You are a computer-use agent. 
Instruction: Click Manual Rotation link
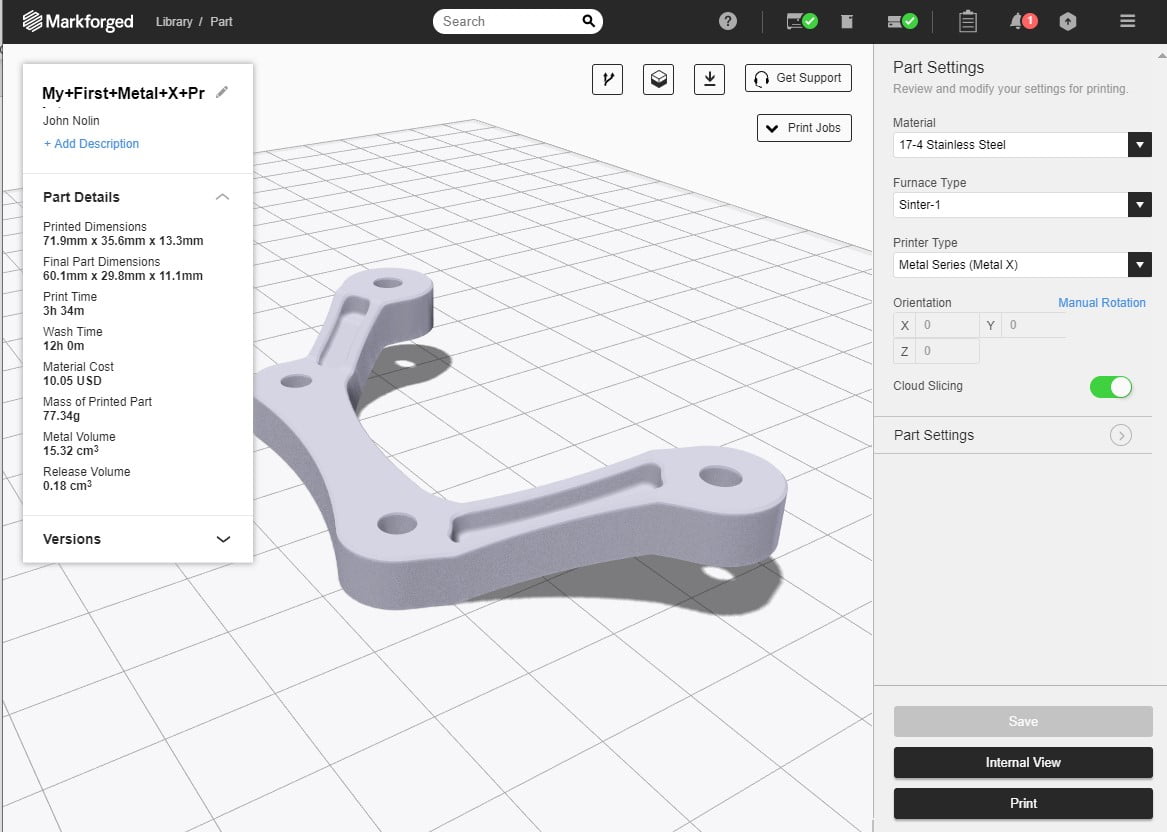(x=1102, y=303)
